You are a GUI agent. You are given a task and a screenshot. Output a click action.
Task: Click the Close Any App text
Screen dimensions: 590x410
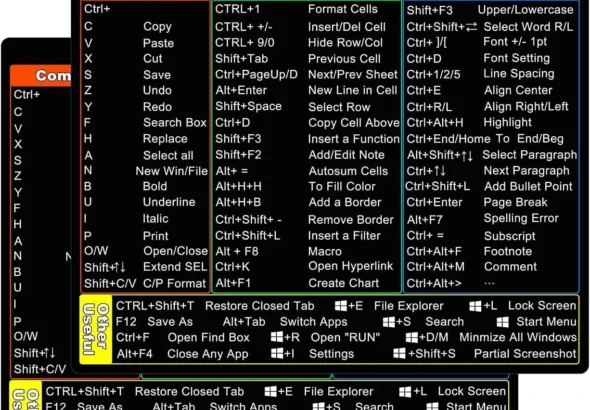[x=207, y=354]
